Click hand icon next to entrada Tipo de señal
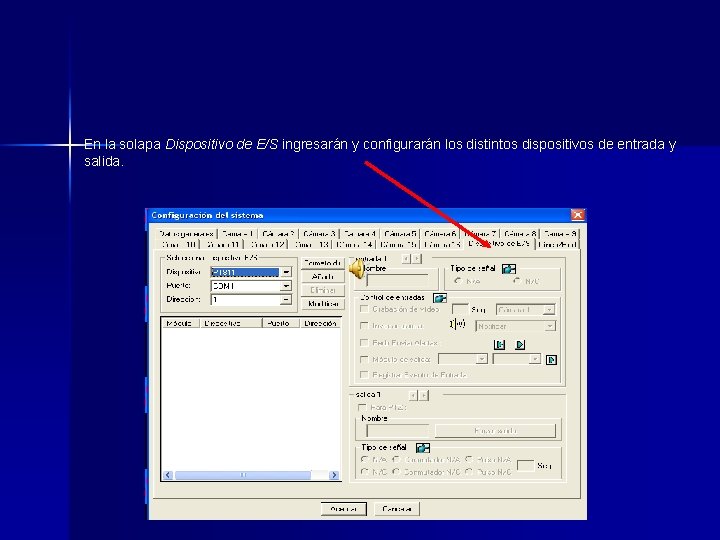 tap(509, 269)
